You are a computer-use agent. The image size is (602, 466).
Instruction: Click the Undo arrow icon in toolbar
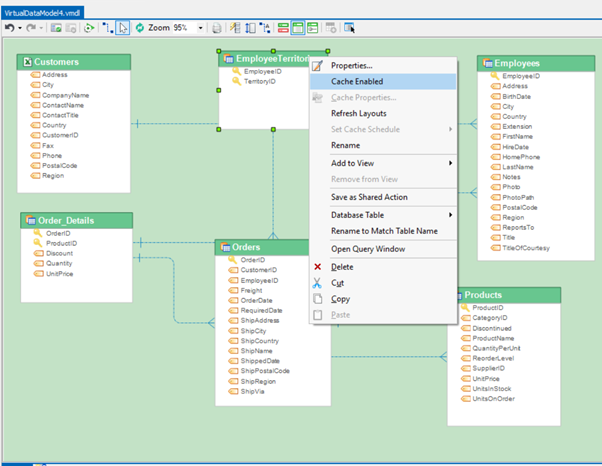click(9, 28)
